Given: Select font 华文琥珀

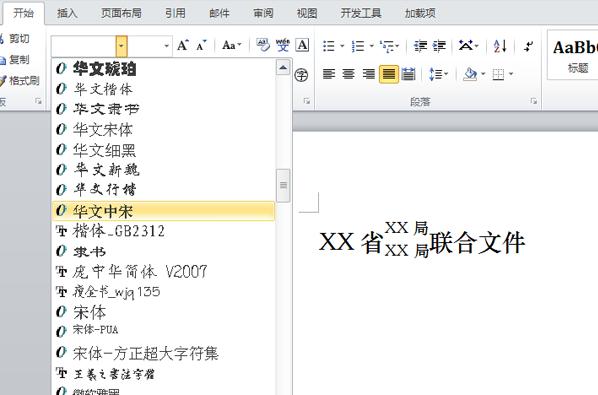Looking at the screenshot, I should click(163, 69).
